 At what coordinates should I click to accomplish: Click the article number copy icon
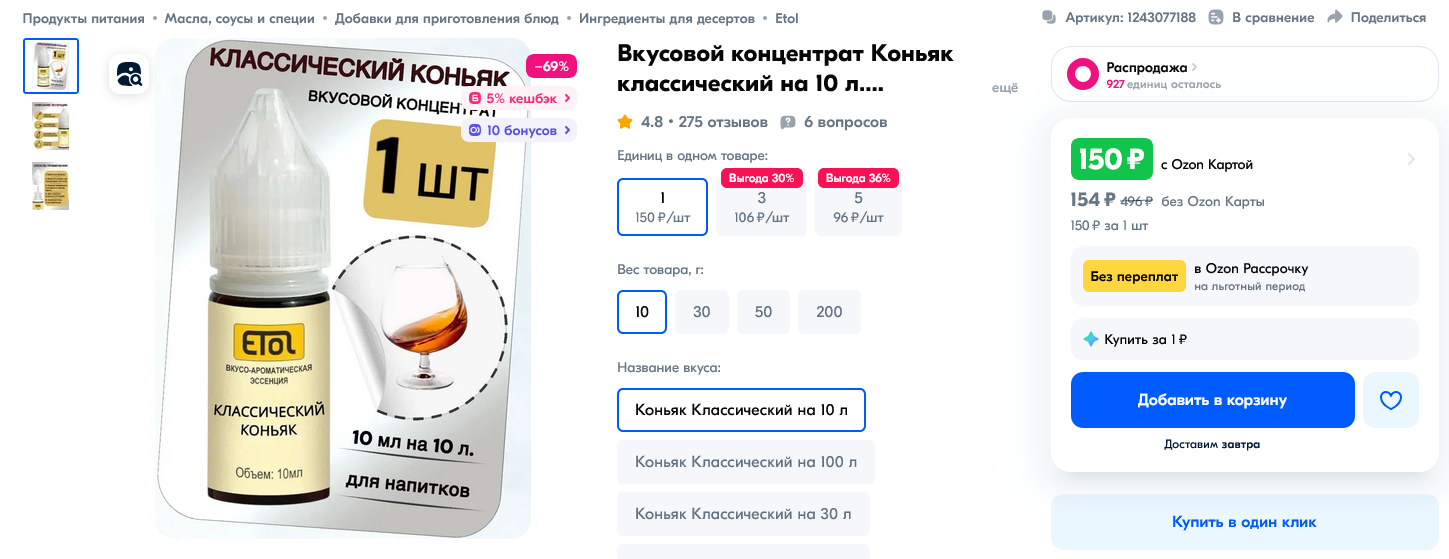[x=1049, y=17]
